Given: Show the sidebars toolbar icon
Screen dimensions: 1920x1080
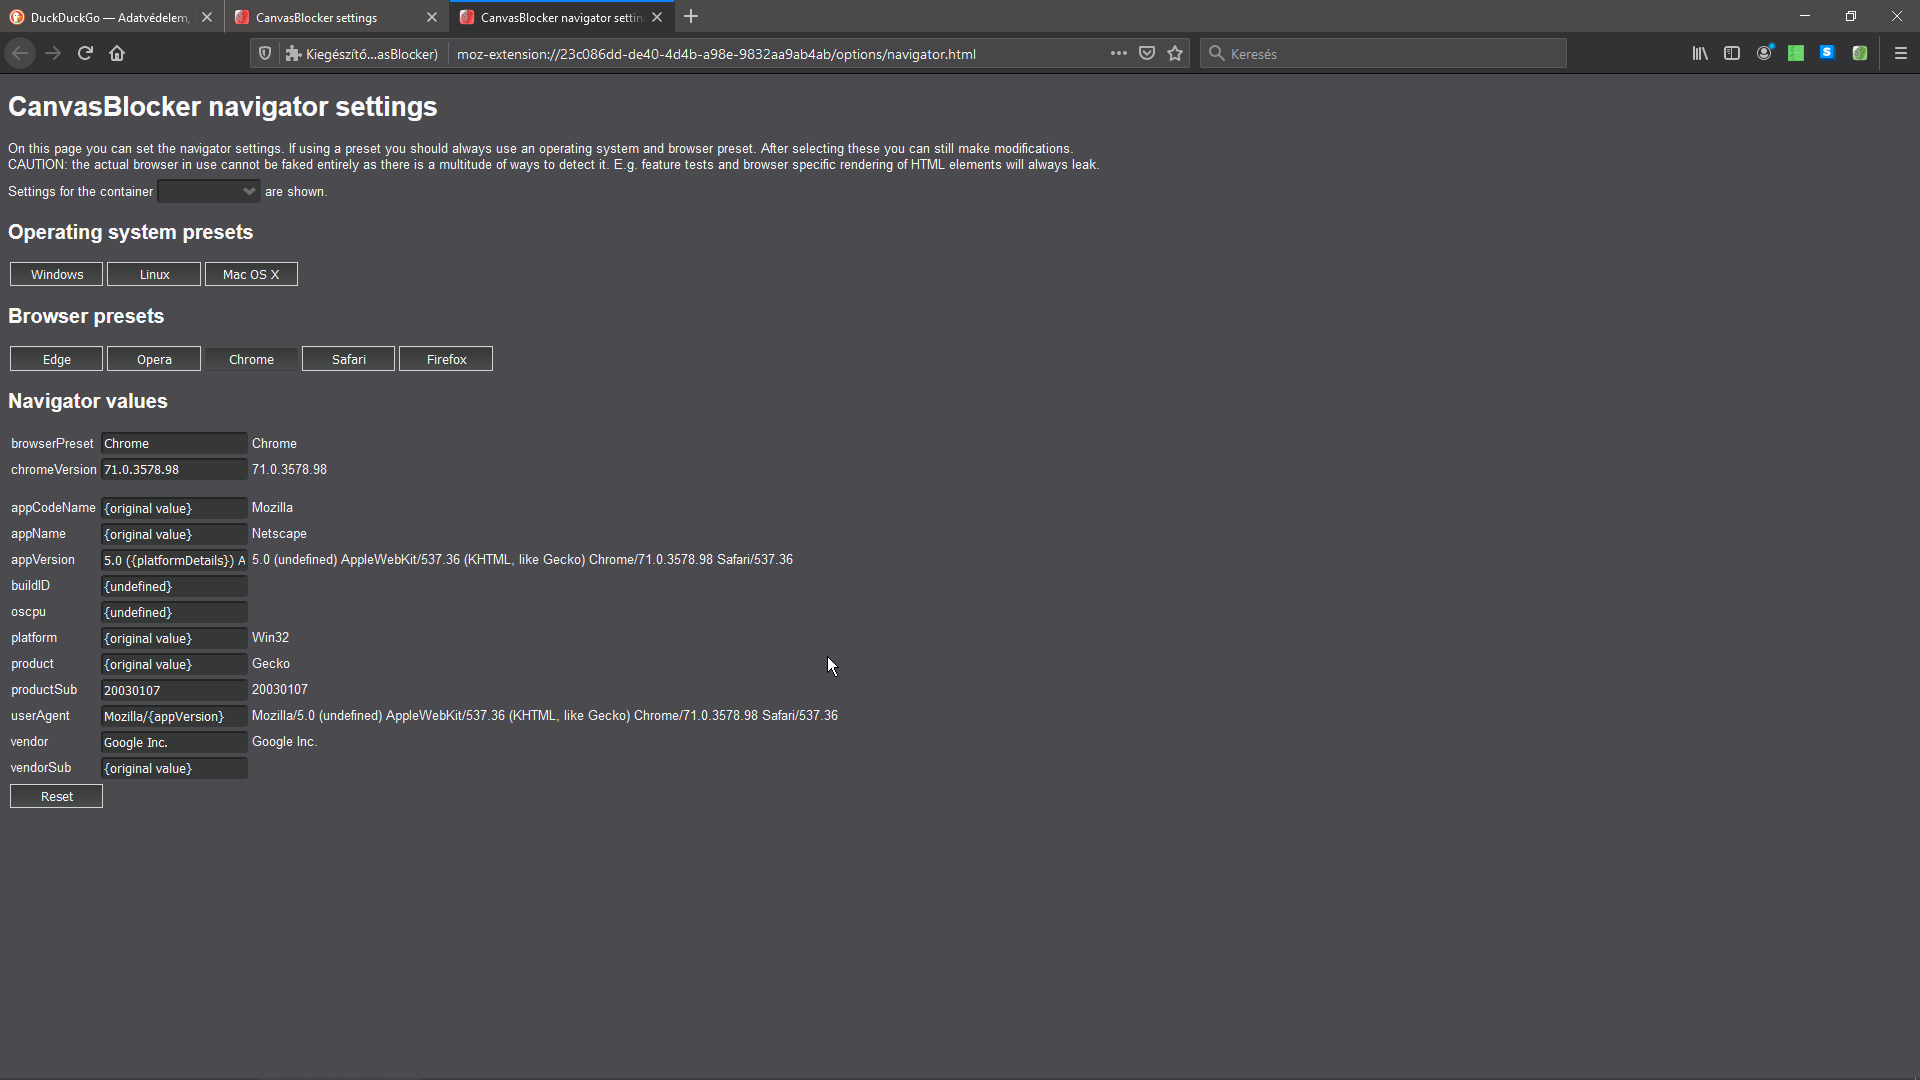Looking at the screenshot, I should point(1732,53).
